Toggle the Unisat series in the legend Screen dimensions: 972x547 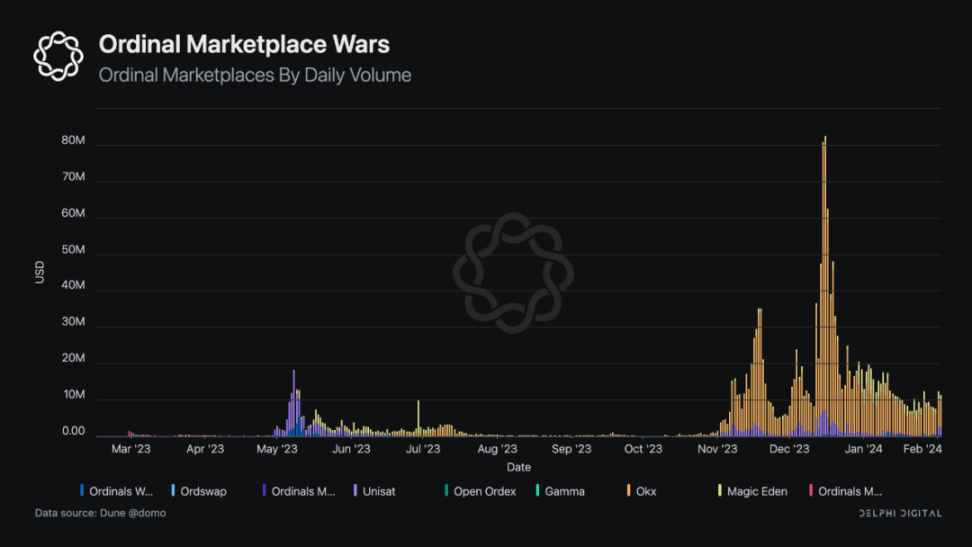tap(379, 491)
